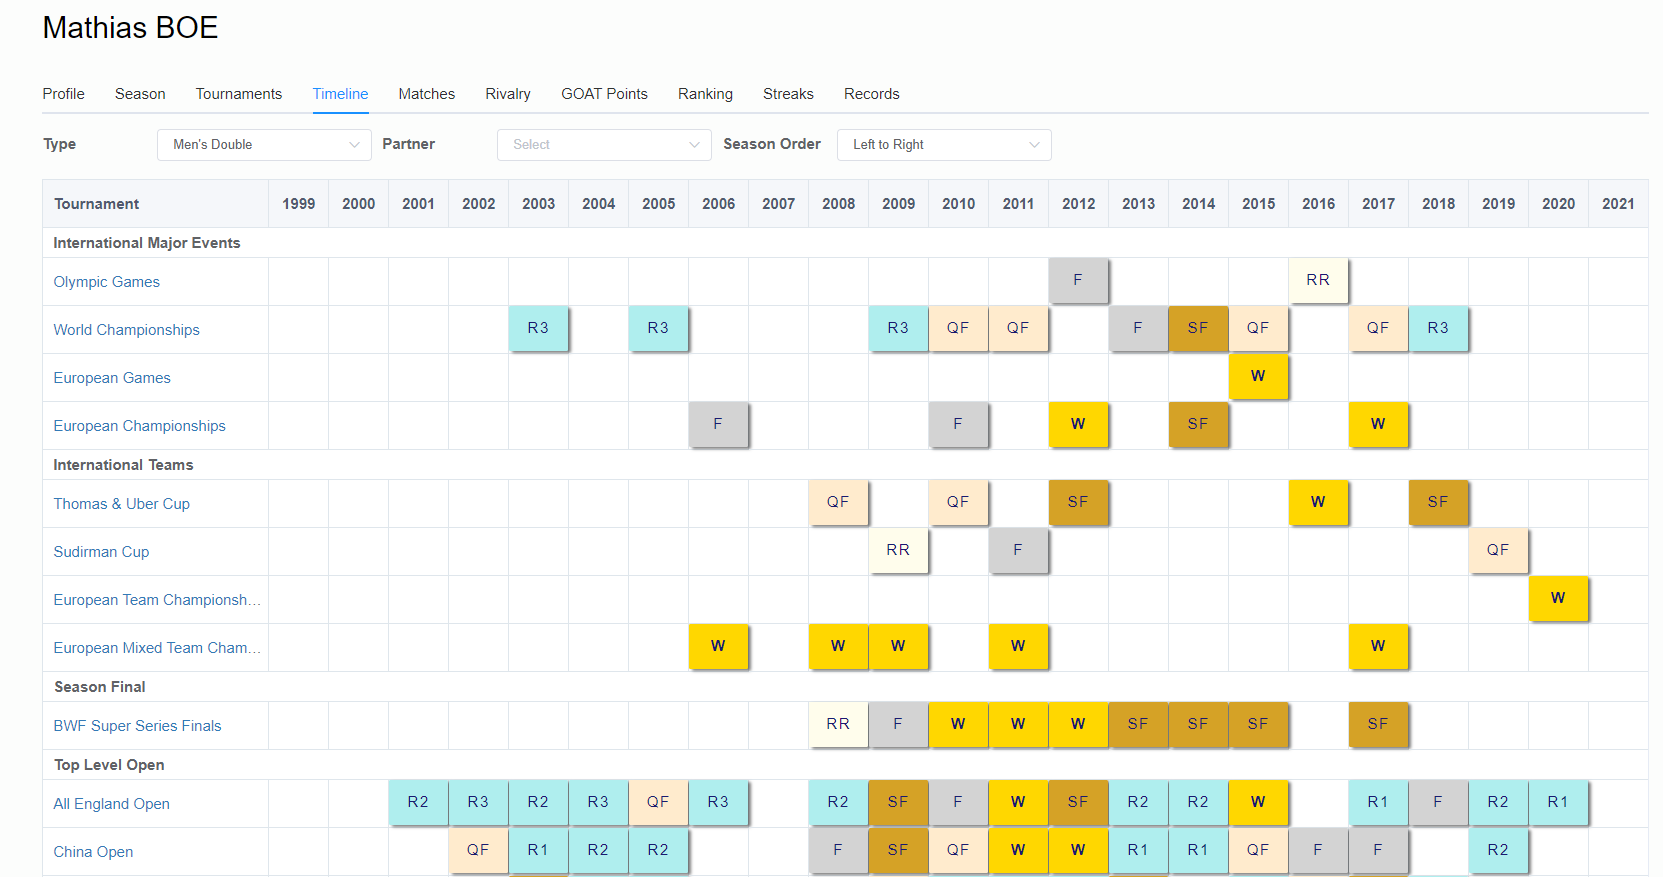Viewport: 1663px width, 877px height.
Task: Click China Open 2002 QF cell
Action: 478,850
